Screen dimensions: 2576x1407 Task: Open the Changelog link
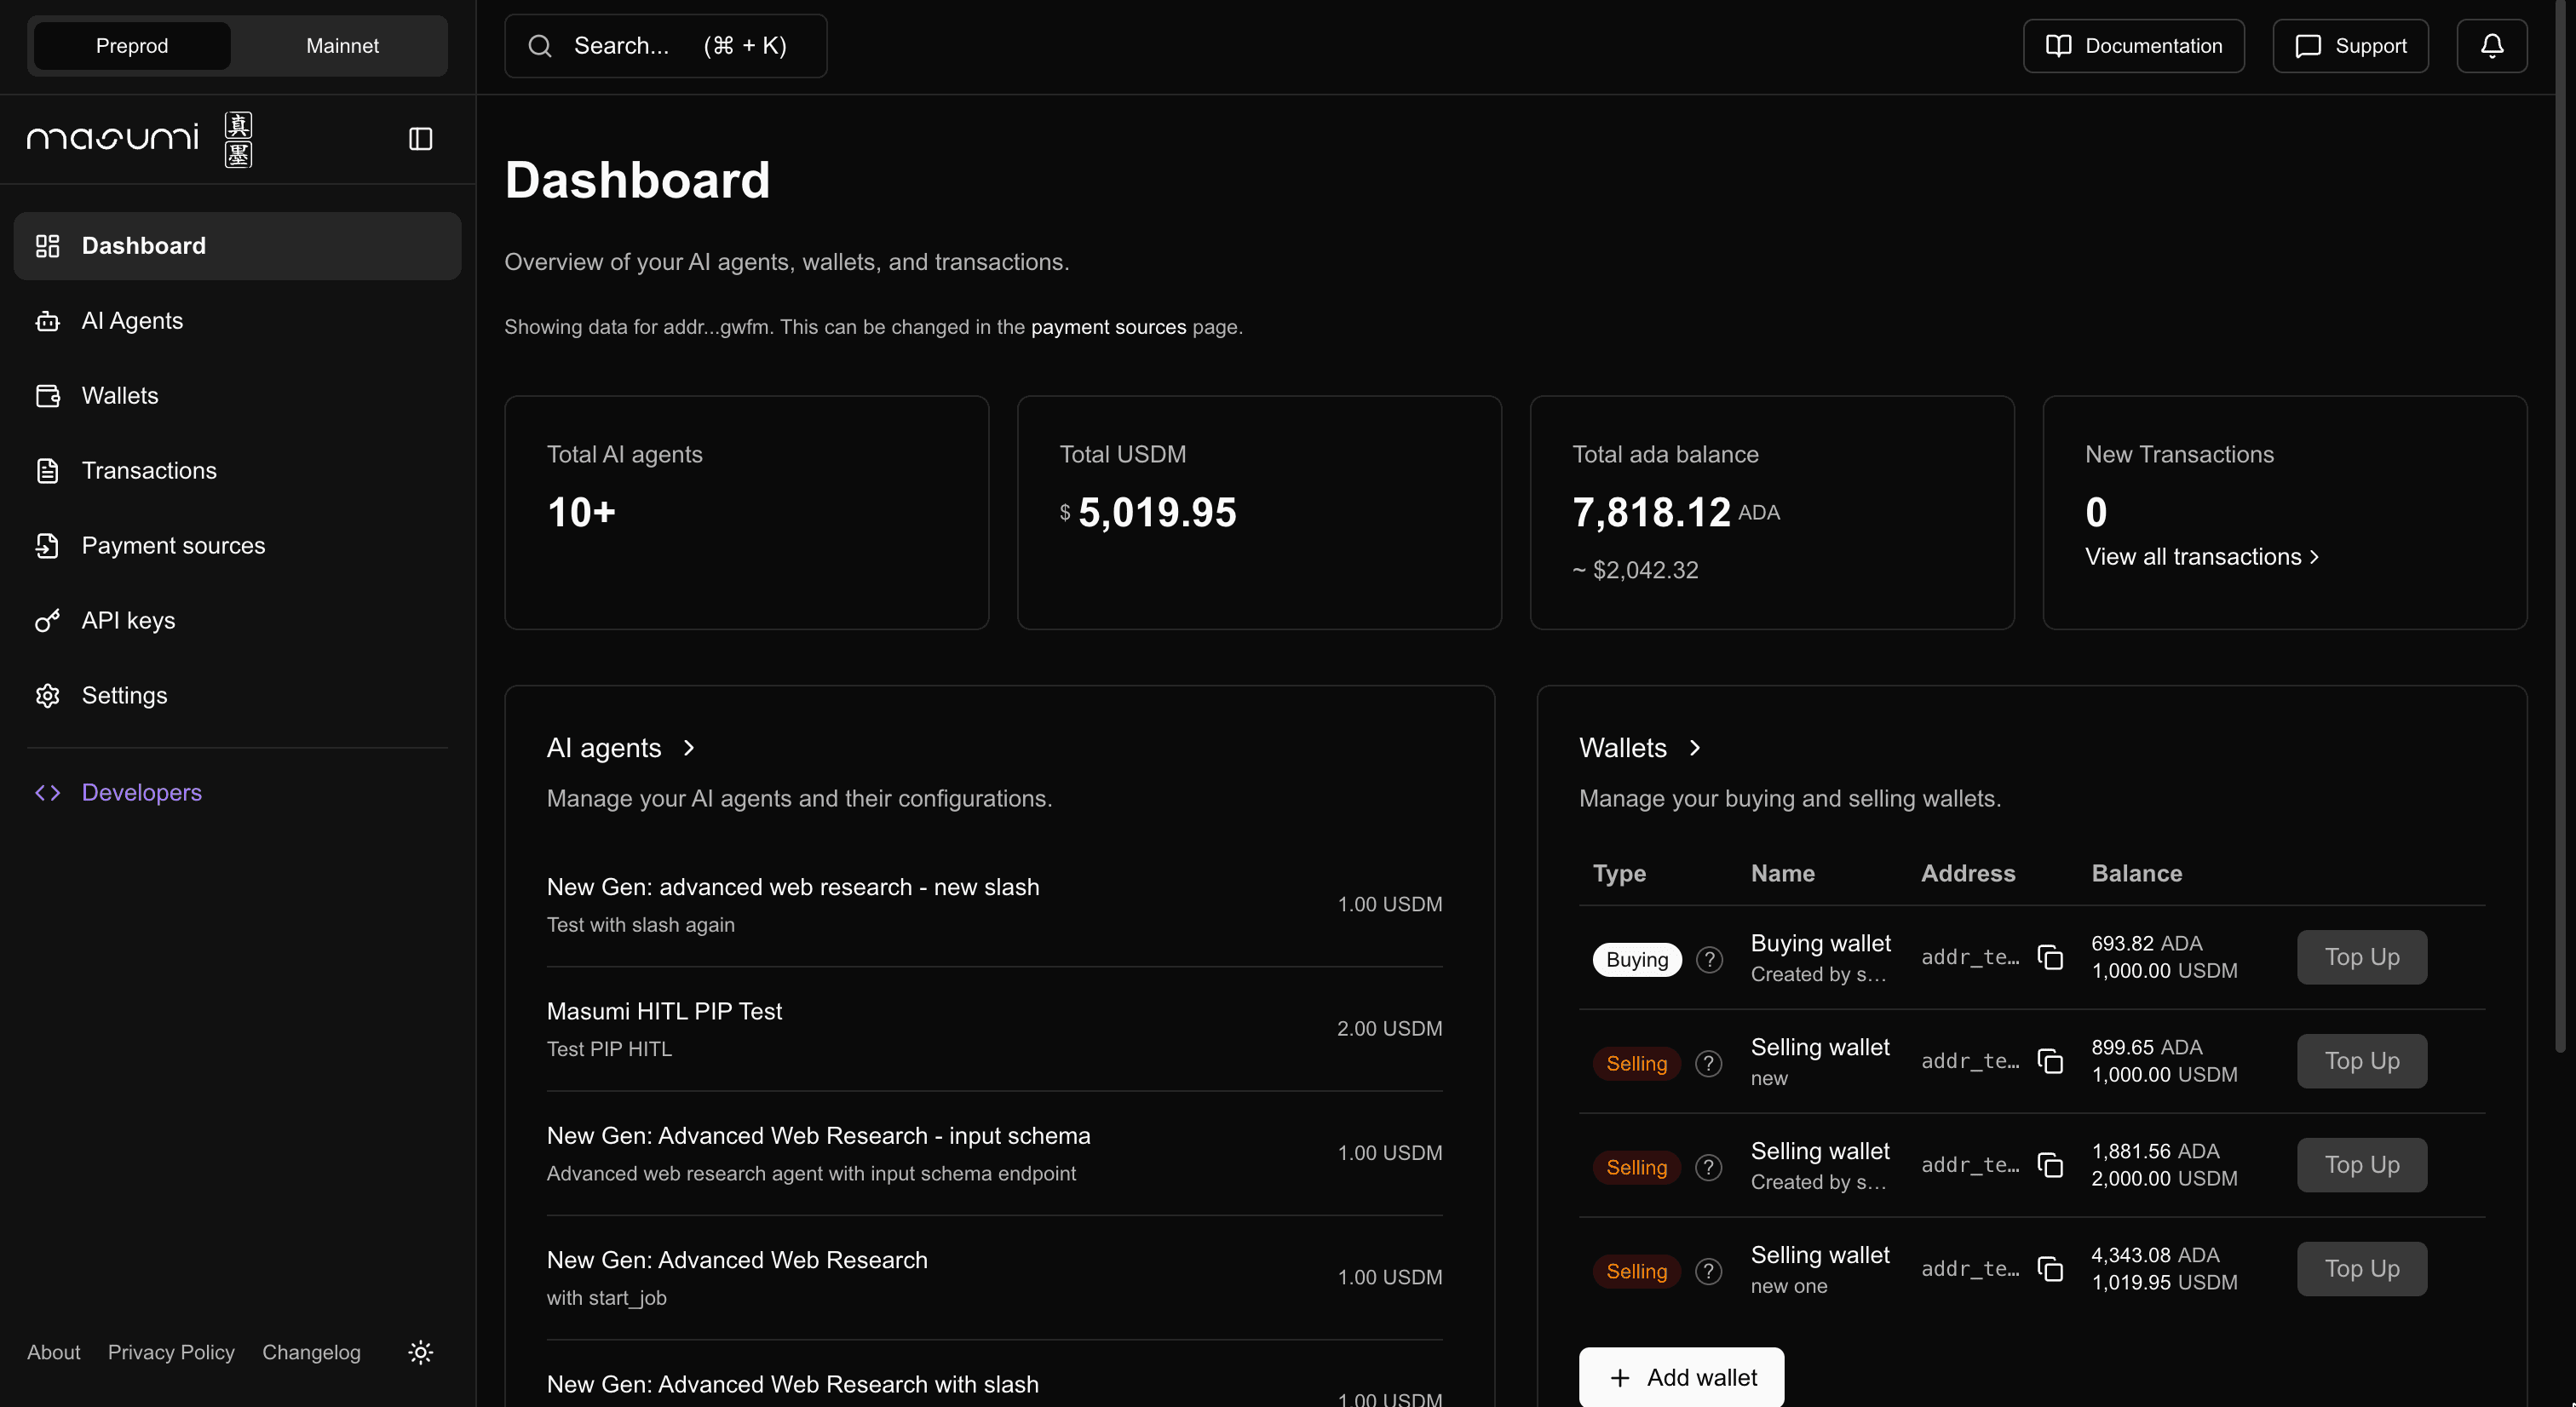coord(311,1353)
